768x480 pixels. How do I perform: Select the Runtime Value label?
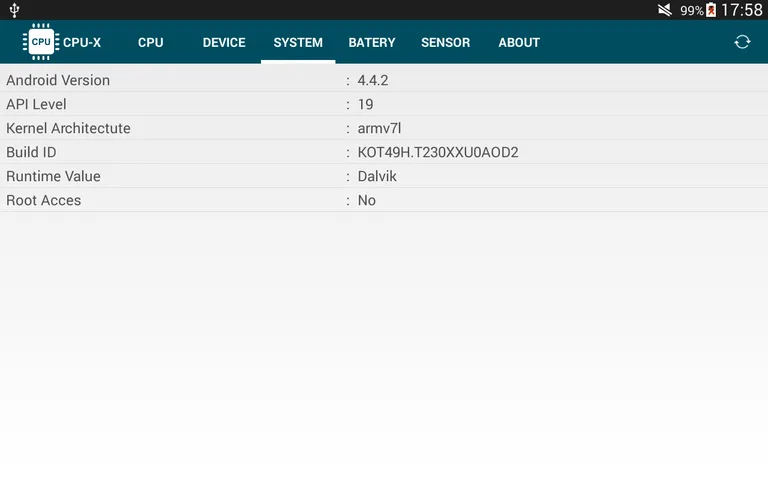53,176
